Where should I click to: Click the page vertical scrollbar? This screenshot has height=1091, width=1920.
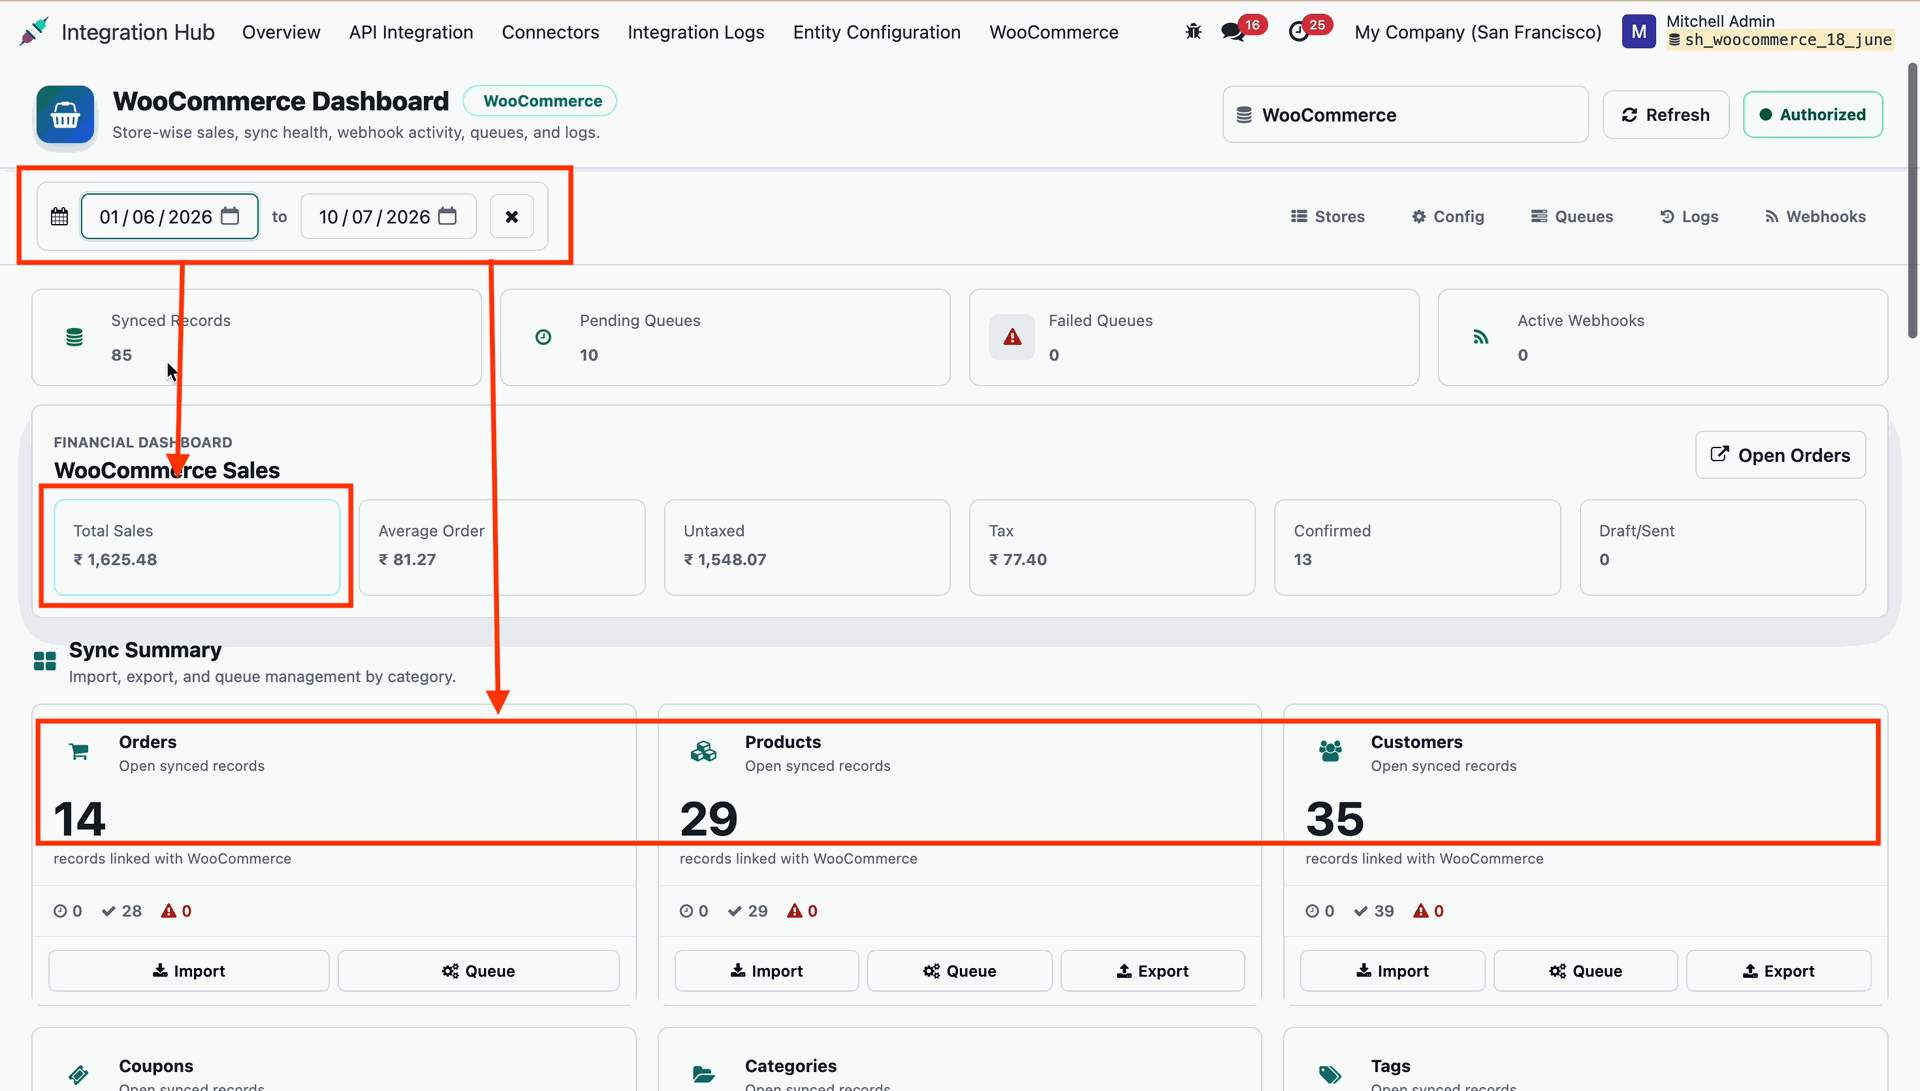pyautogui.click(x=1912, y=200)
